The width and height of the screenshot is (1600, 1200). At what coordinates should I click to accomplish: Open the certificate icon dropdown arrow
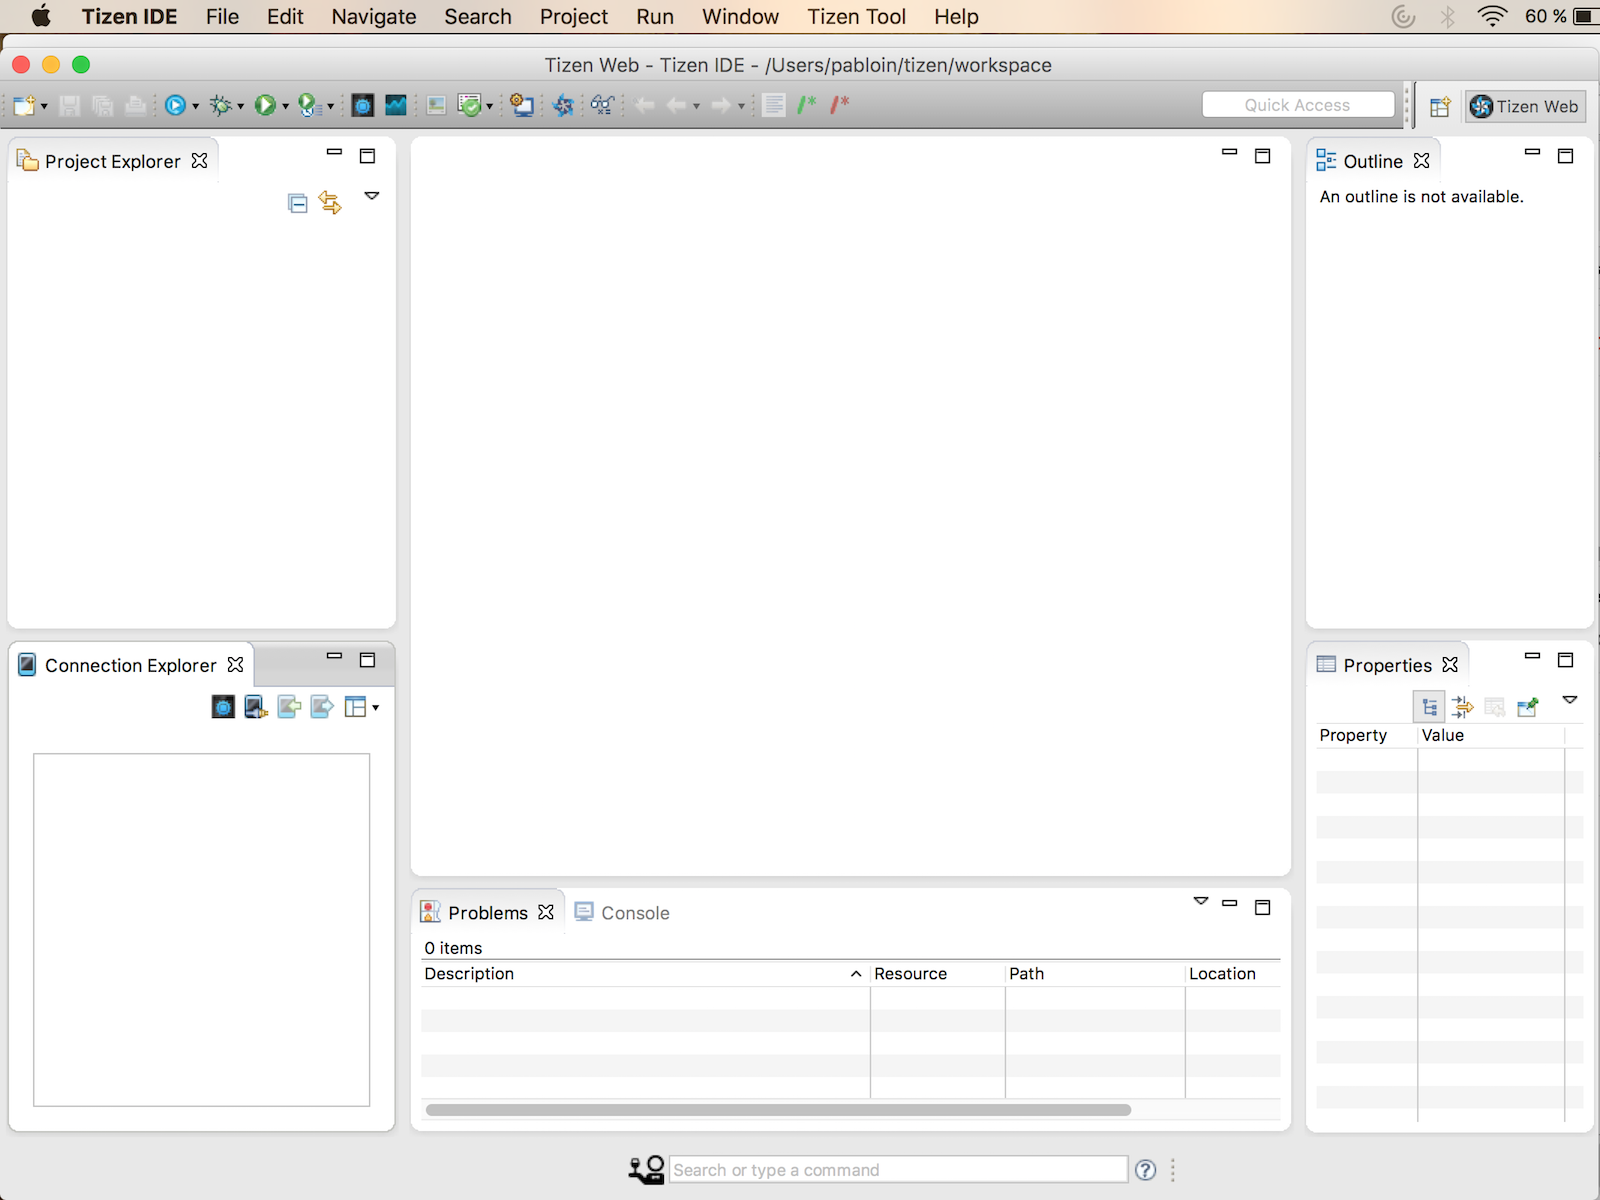(490, 106)
